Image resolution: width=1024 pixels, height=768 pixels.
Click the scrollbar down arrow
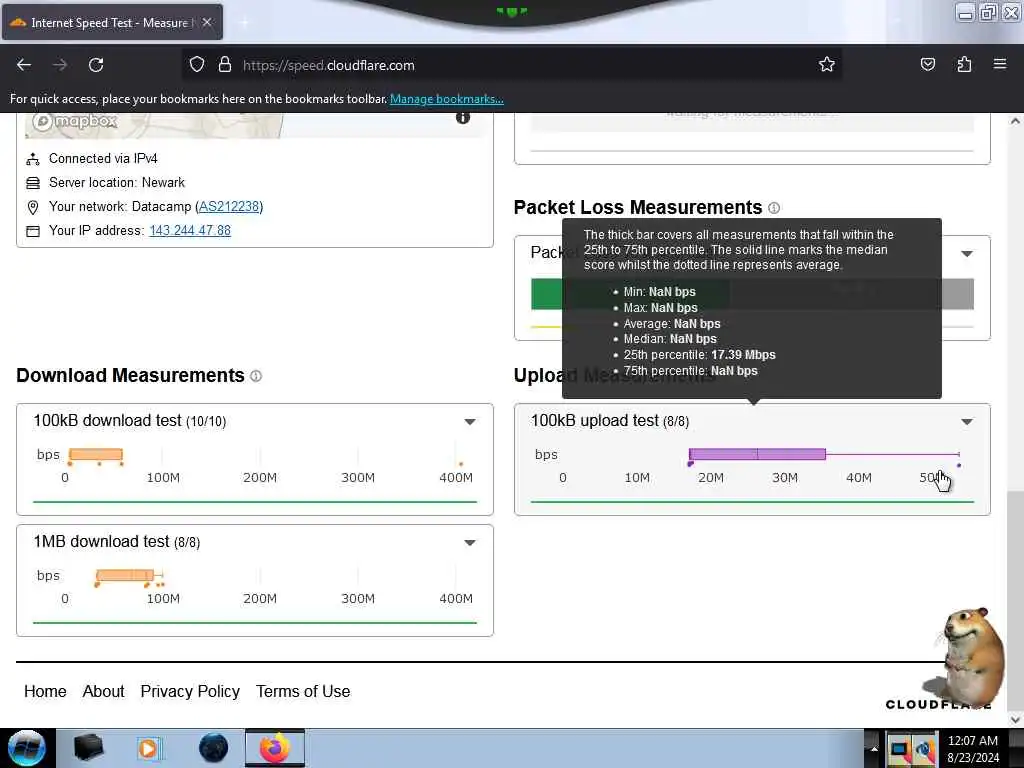coord(1015,719)
